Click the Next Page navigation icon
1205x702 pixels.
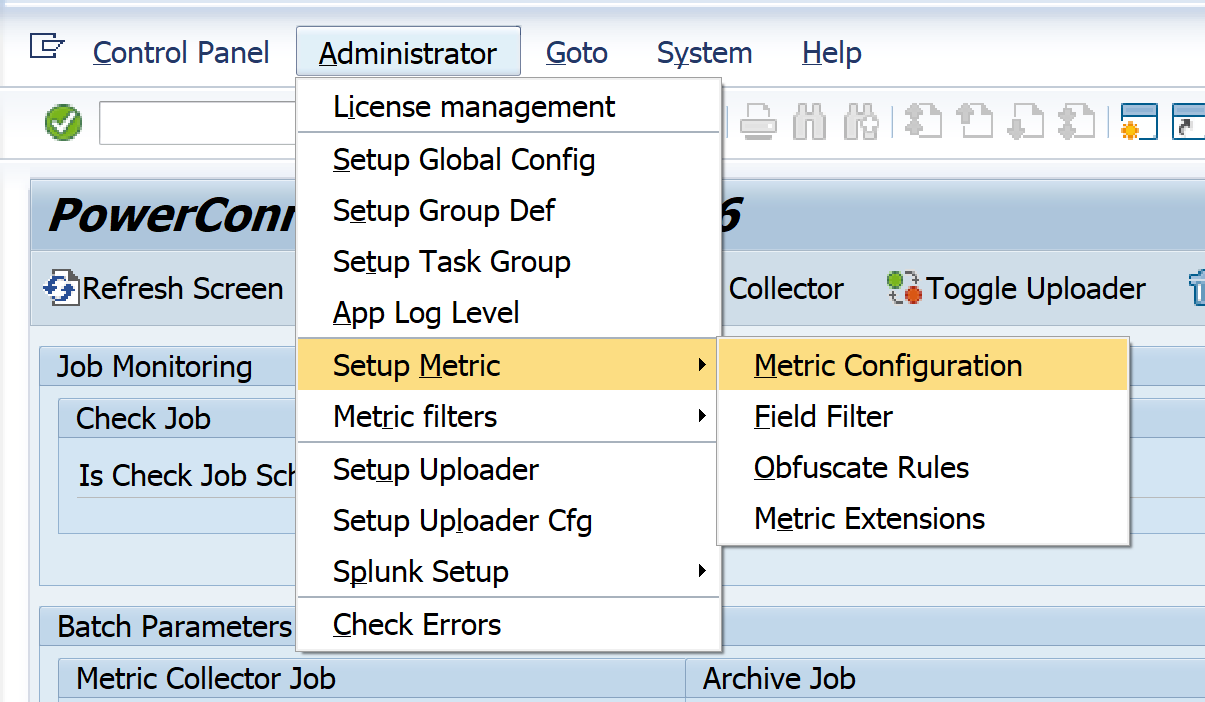click(1025, 123)
